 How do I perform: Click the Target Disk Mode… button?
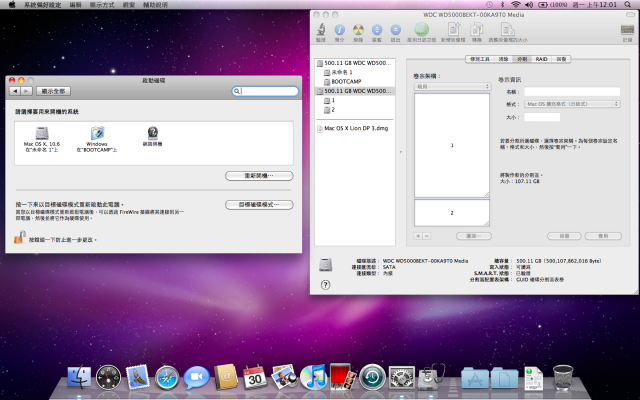coord(259,204)
